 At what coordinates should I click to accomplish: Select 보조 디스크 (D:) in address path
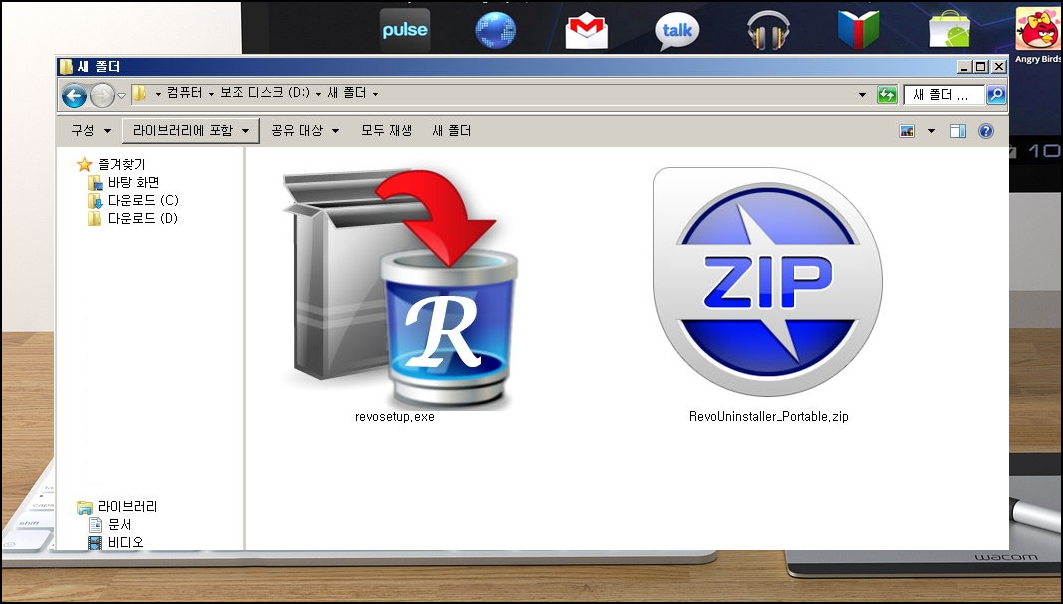[x=265, y=93]
